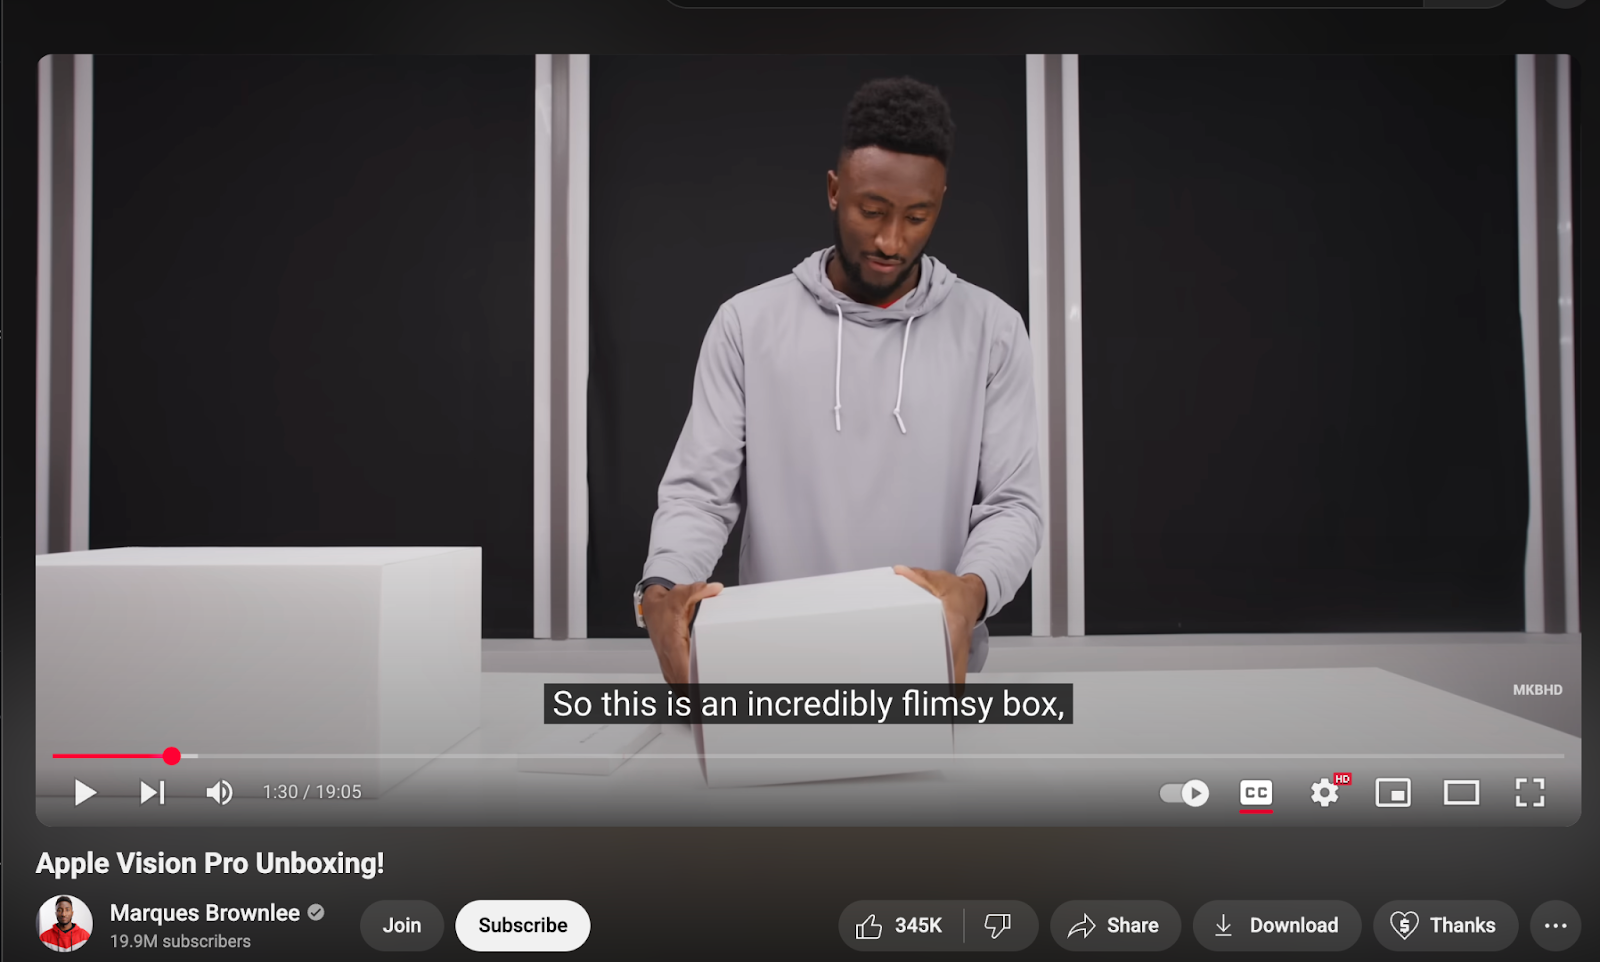Open the more actions menu

1556,926
